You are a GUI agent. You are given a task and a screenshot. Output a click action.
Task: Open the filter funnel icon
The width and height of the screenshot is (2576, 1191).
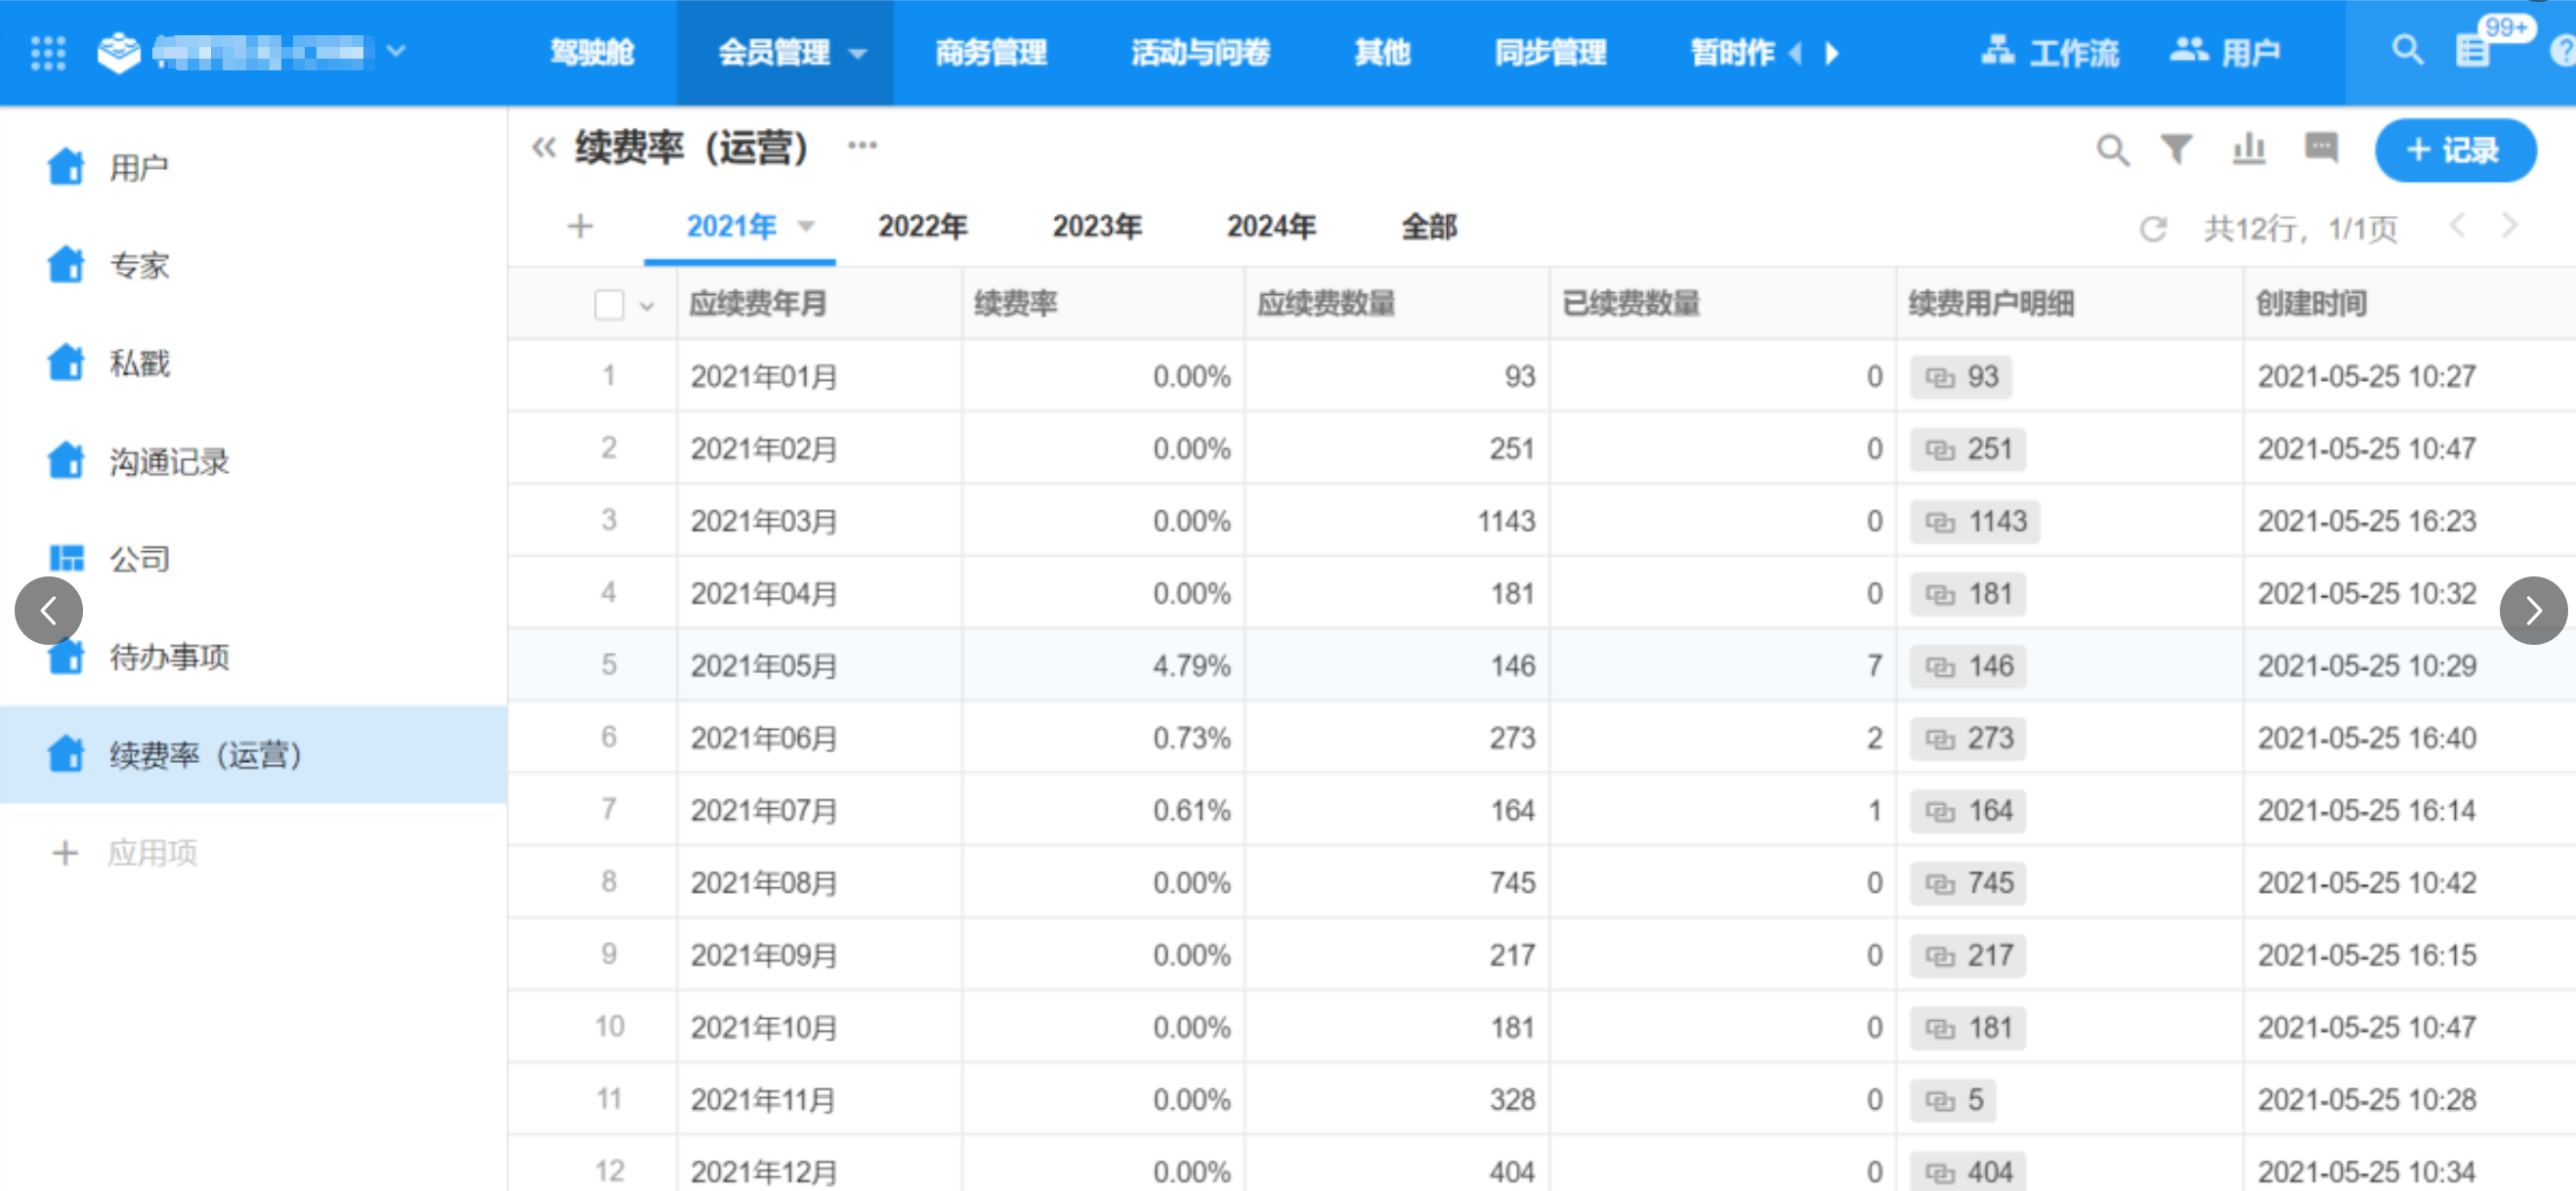(x=2176, y=150)
